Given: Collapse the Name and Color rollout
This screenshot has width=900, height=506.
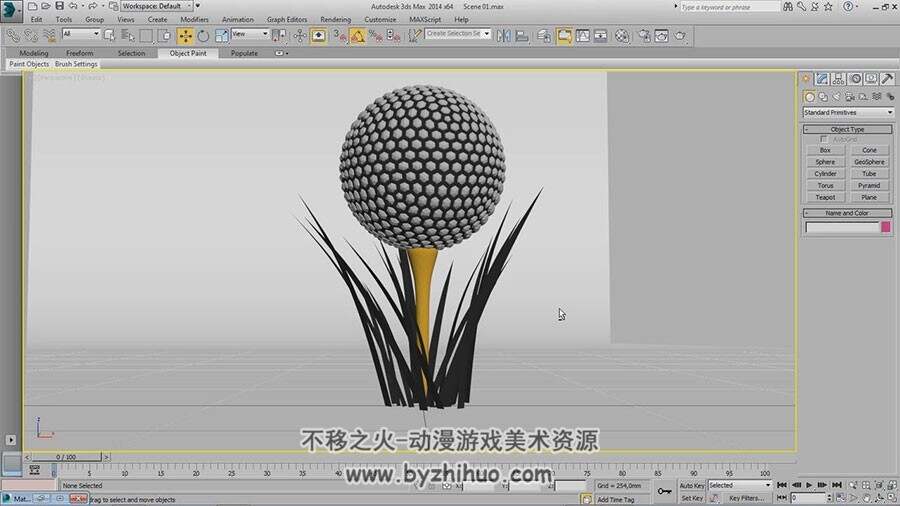Looking at the screenshot, I should coord(847,213).
